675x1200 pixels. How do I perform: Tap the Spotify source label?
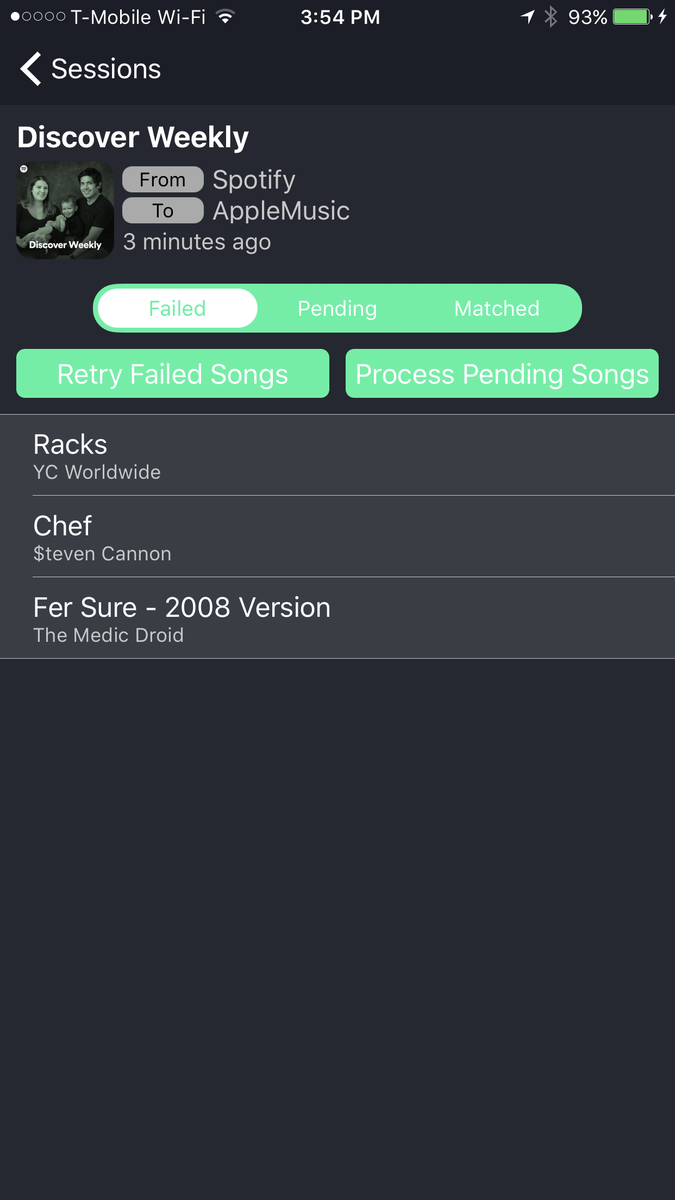point(254,180)
